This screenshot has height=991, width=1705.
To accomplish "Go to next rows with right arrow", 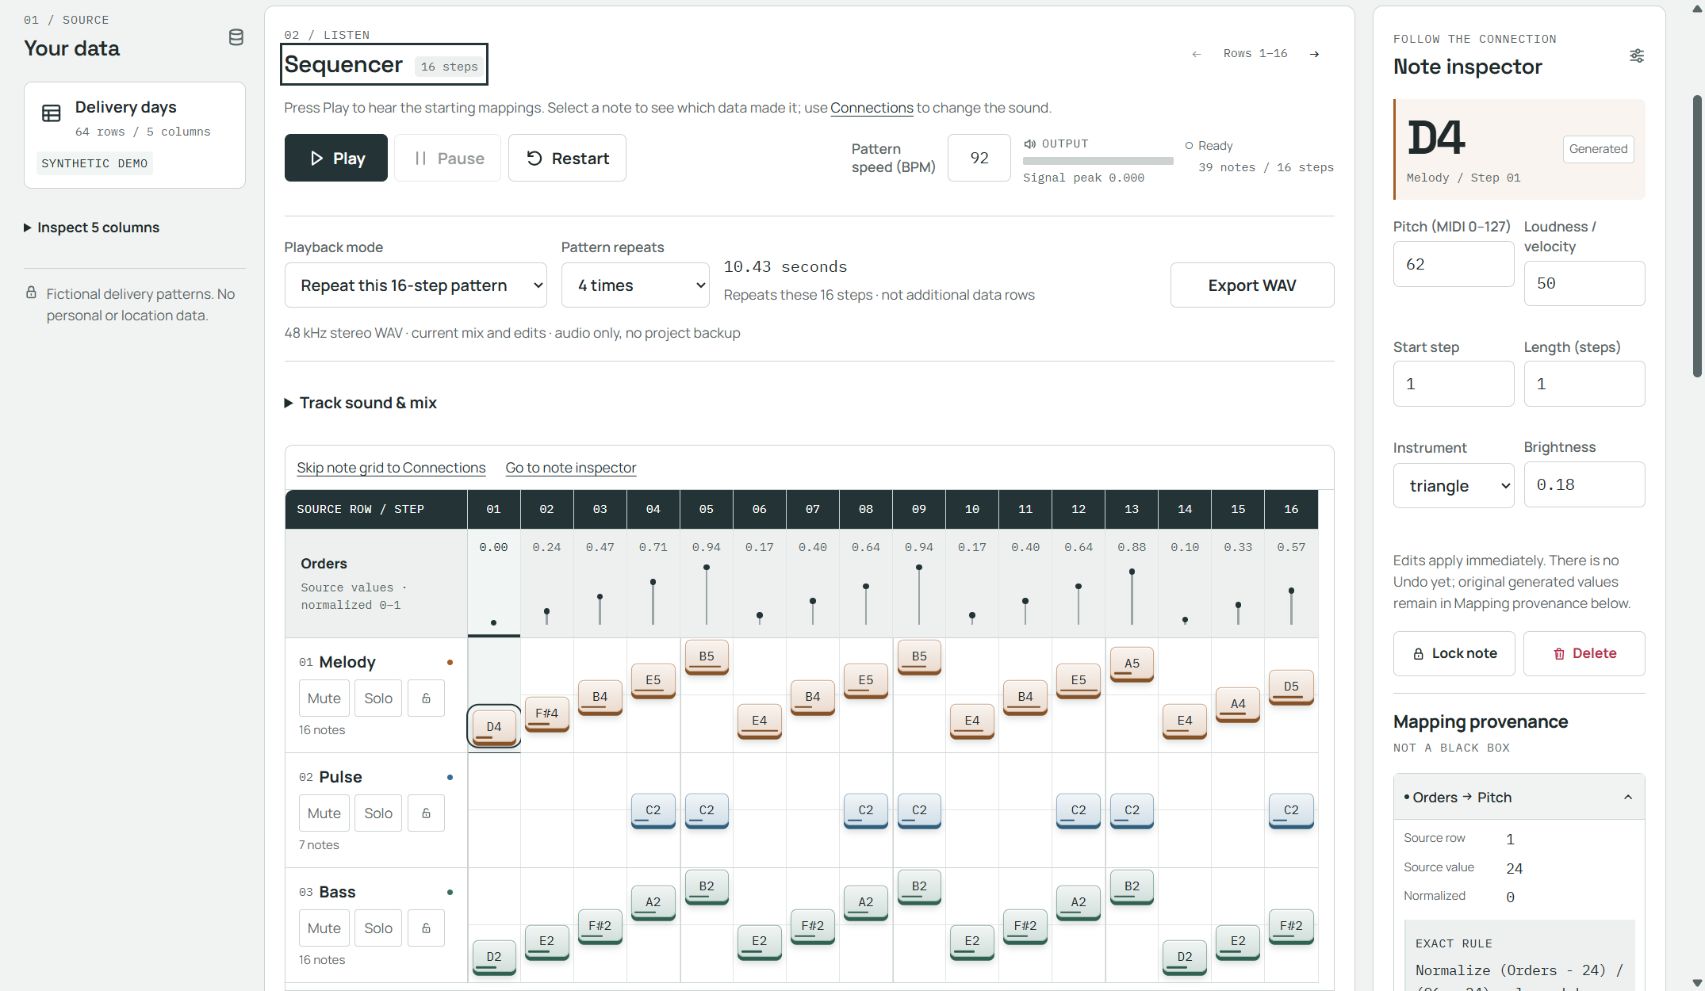I will pos(1314,54).
